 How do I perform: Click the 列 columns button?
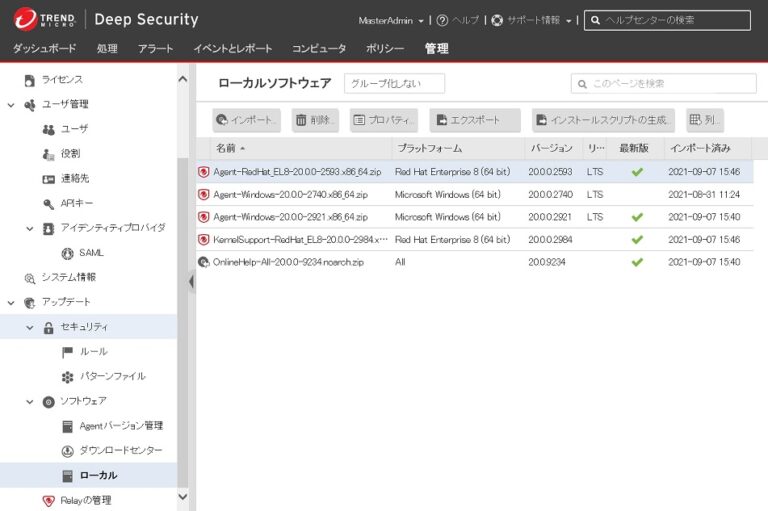pos(705,120)
